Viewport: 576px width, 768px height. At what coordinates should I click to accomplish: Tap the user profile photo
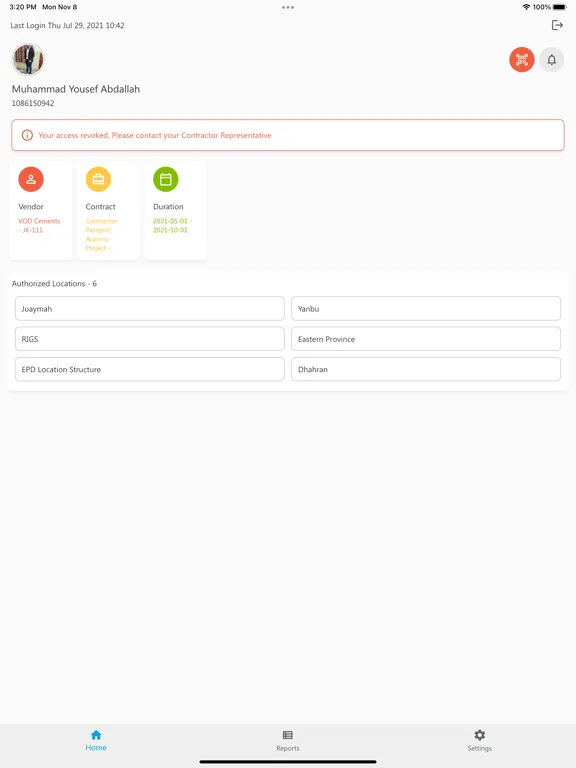(28, 59)
